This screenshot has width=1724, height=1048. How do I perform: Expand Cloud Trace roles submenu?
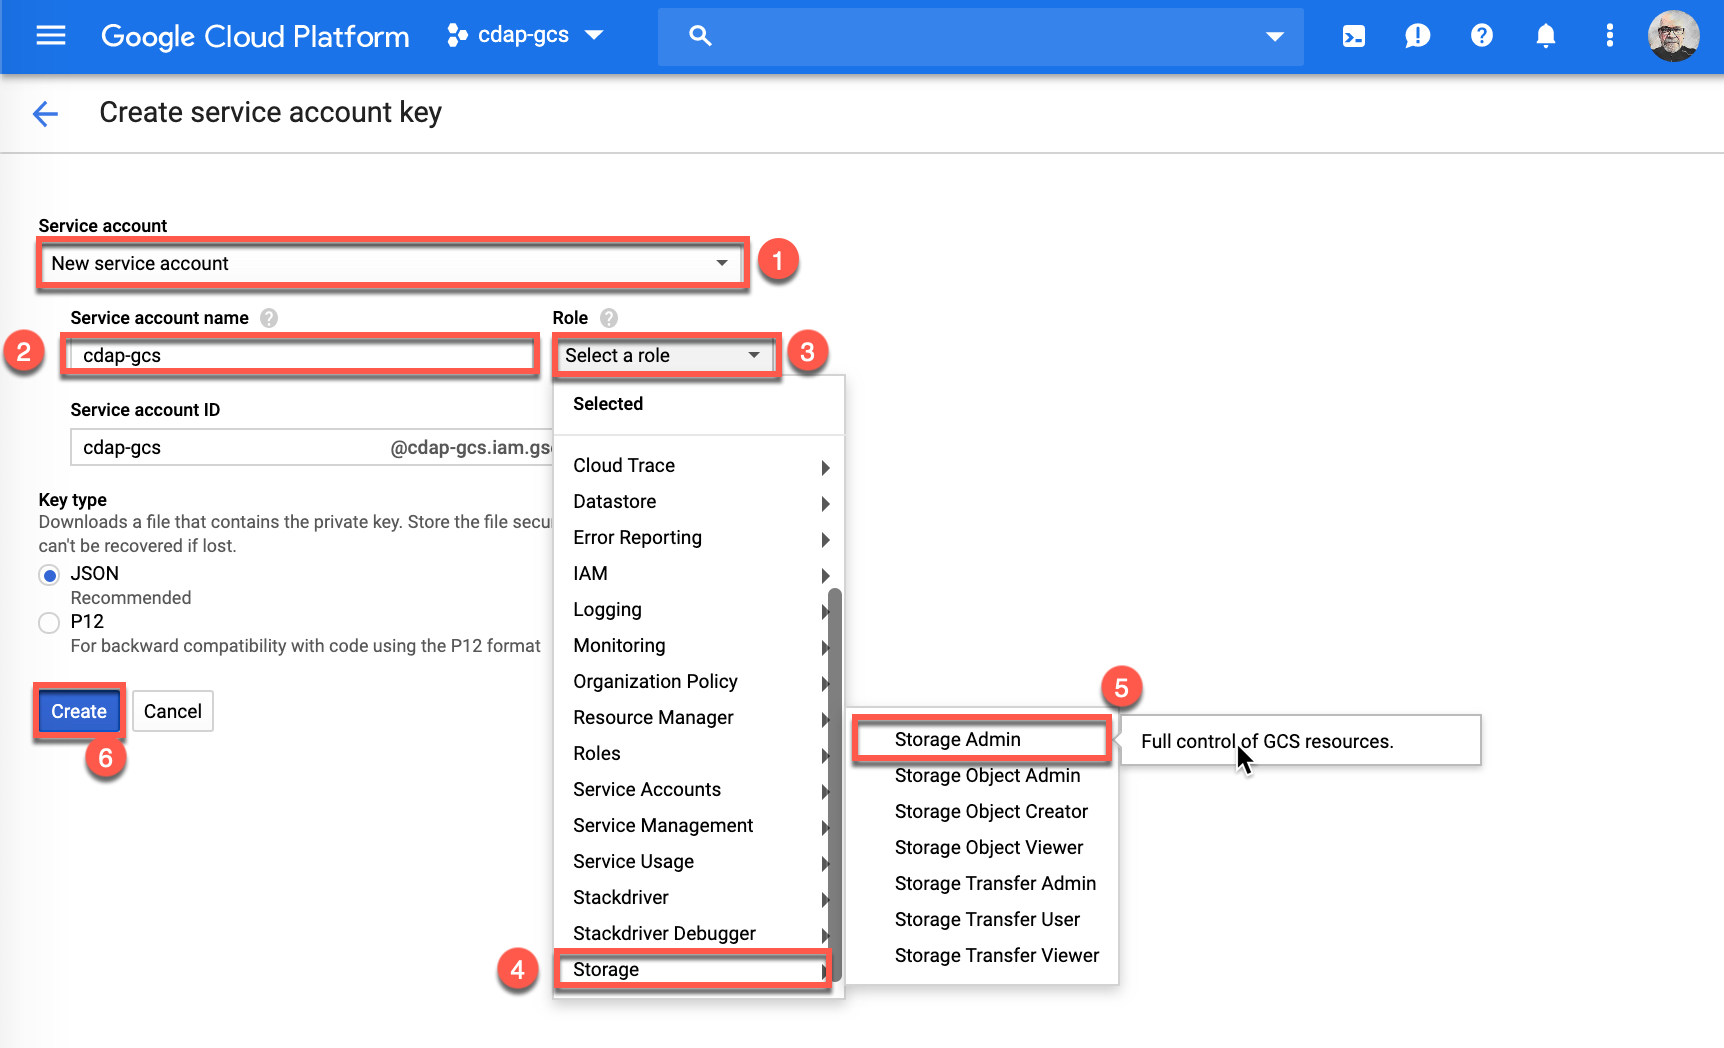click(698, 466)
